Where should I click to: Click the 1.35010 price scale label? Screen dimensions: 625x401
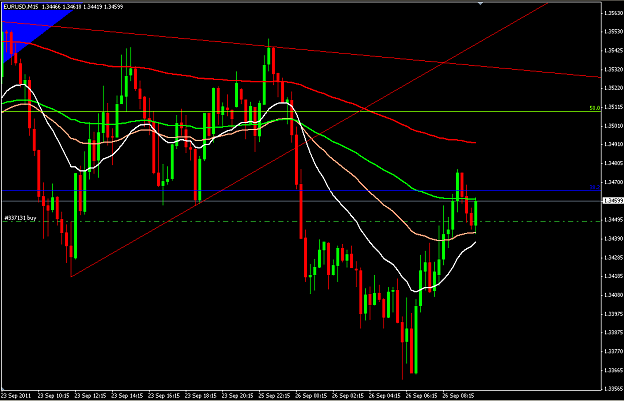pyautogui.click(x=613, y=126)
